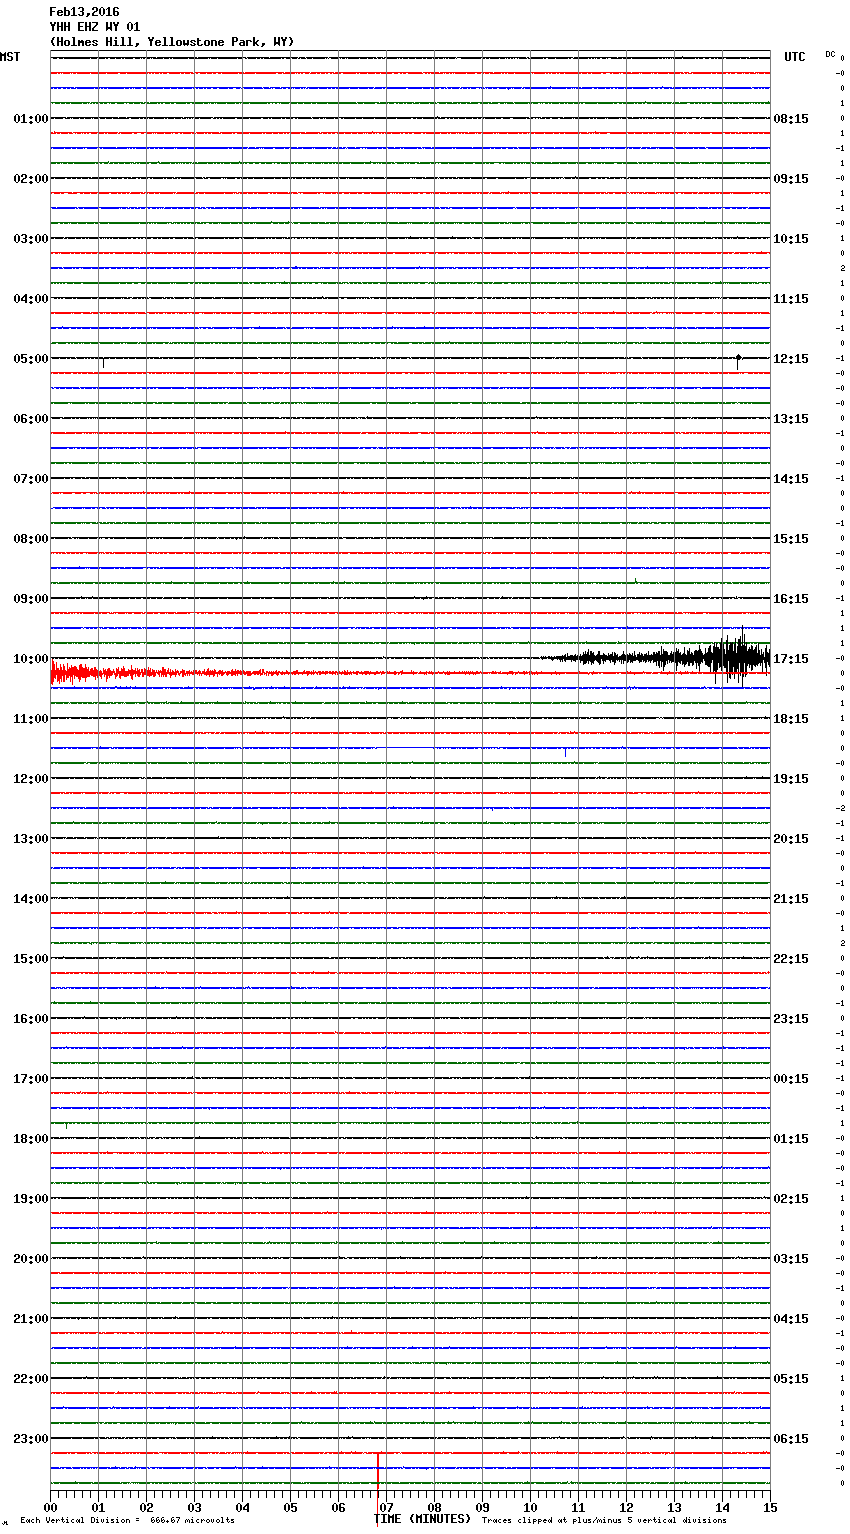Click minute-axis tick label 12
The height and width of the screenshot is (1534, 850).
pos(626,1507)
